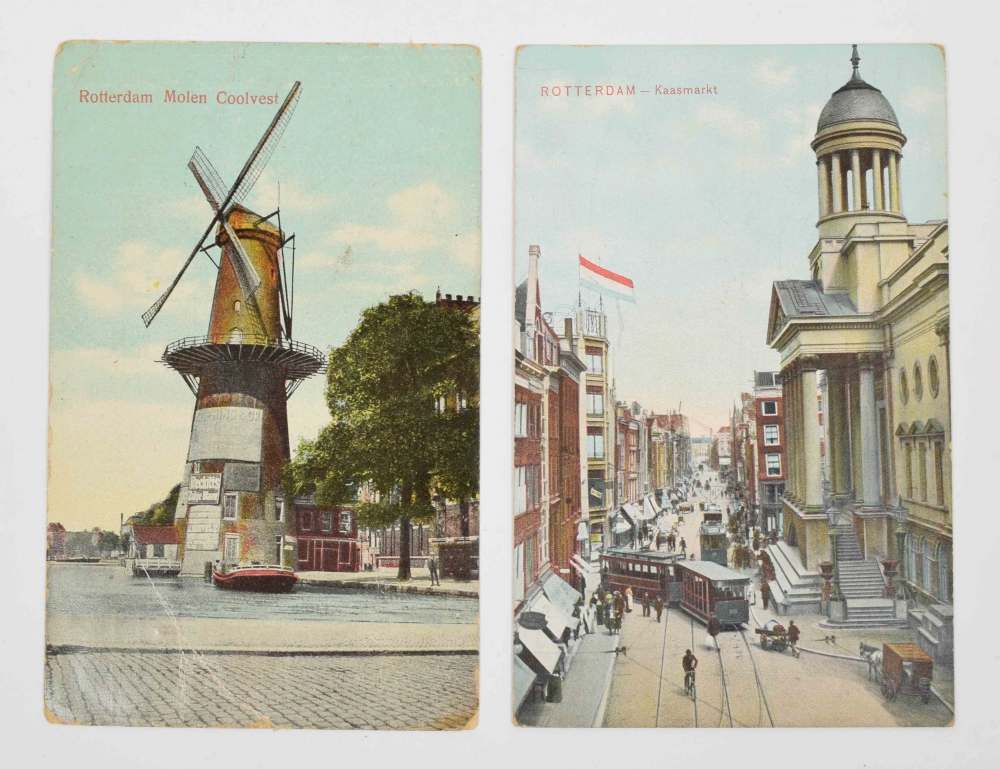Click the 'Rotterdam Molen Coolvest' caption text

179,97
